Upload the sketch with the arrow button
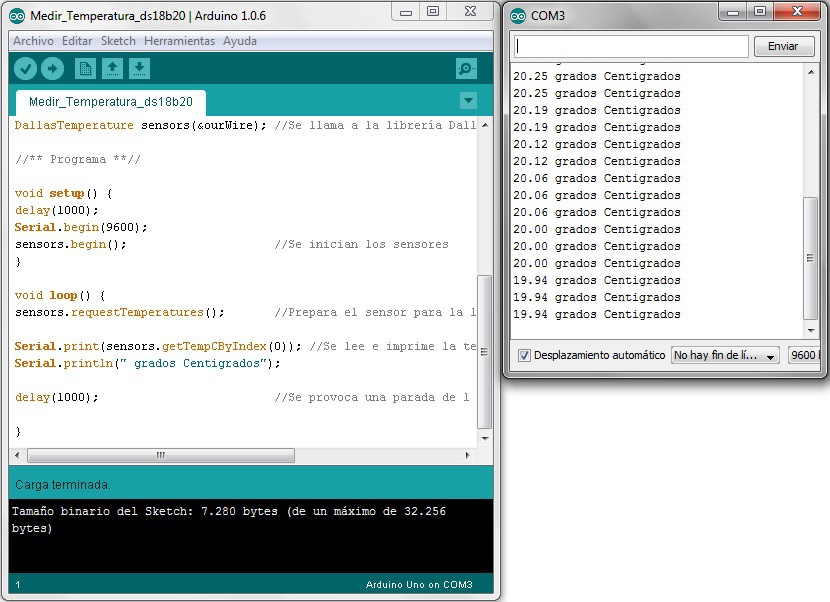The width and height of the screenshot is (830, 602). (52, 69)
